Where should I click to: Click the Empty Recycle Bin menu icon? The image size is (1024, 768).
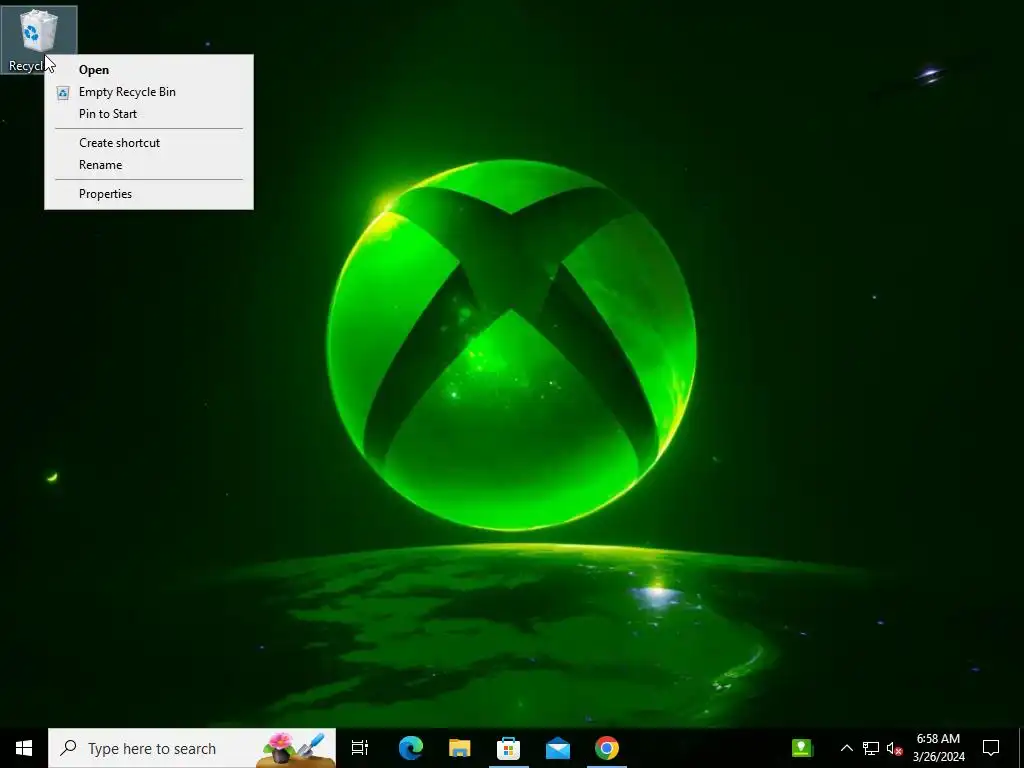pos(63,93)
